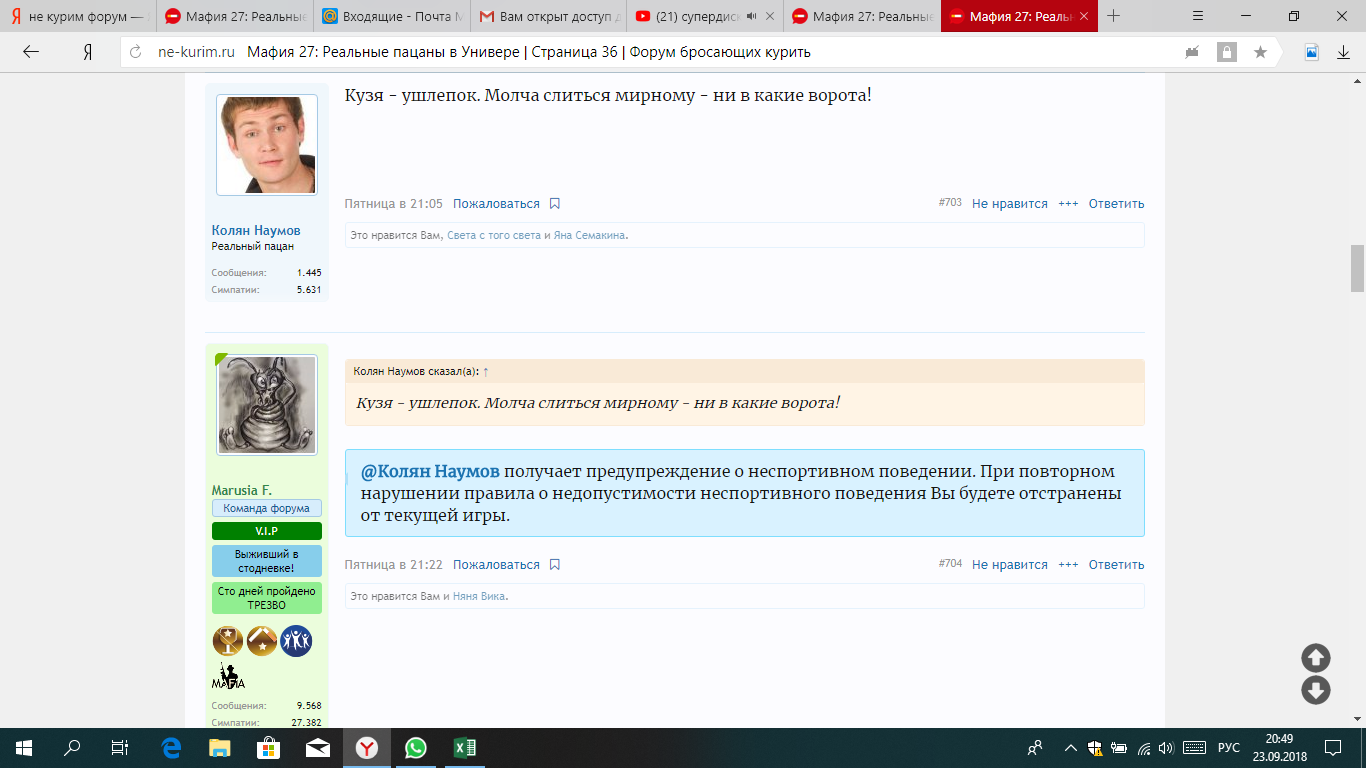This screenshot has height=768, width=1366.
Task: Open WhatsApp from the taskbar
Action: (415, 748)
